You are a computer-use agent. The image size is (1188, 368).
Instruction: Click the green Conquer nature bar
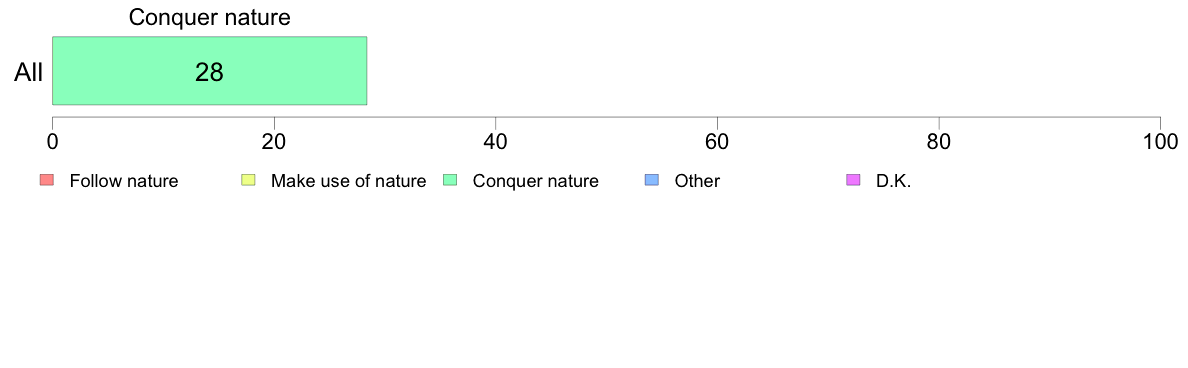(210, 70)
